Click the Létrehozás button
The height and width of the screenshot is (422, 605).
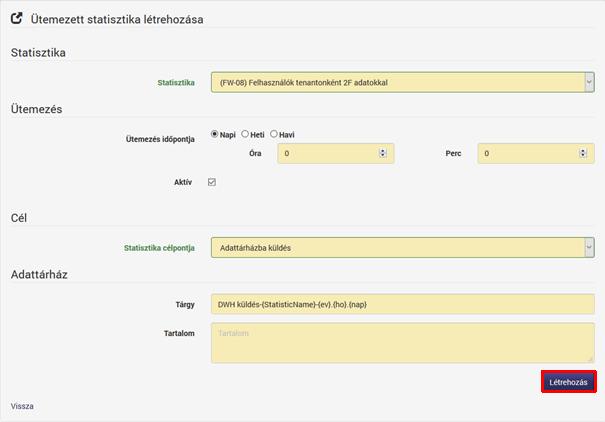(x=569, y=382)
